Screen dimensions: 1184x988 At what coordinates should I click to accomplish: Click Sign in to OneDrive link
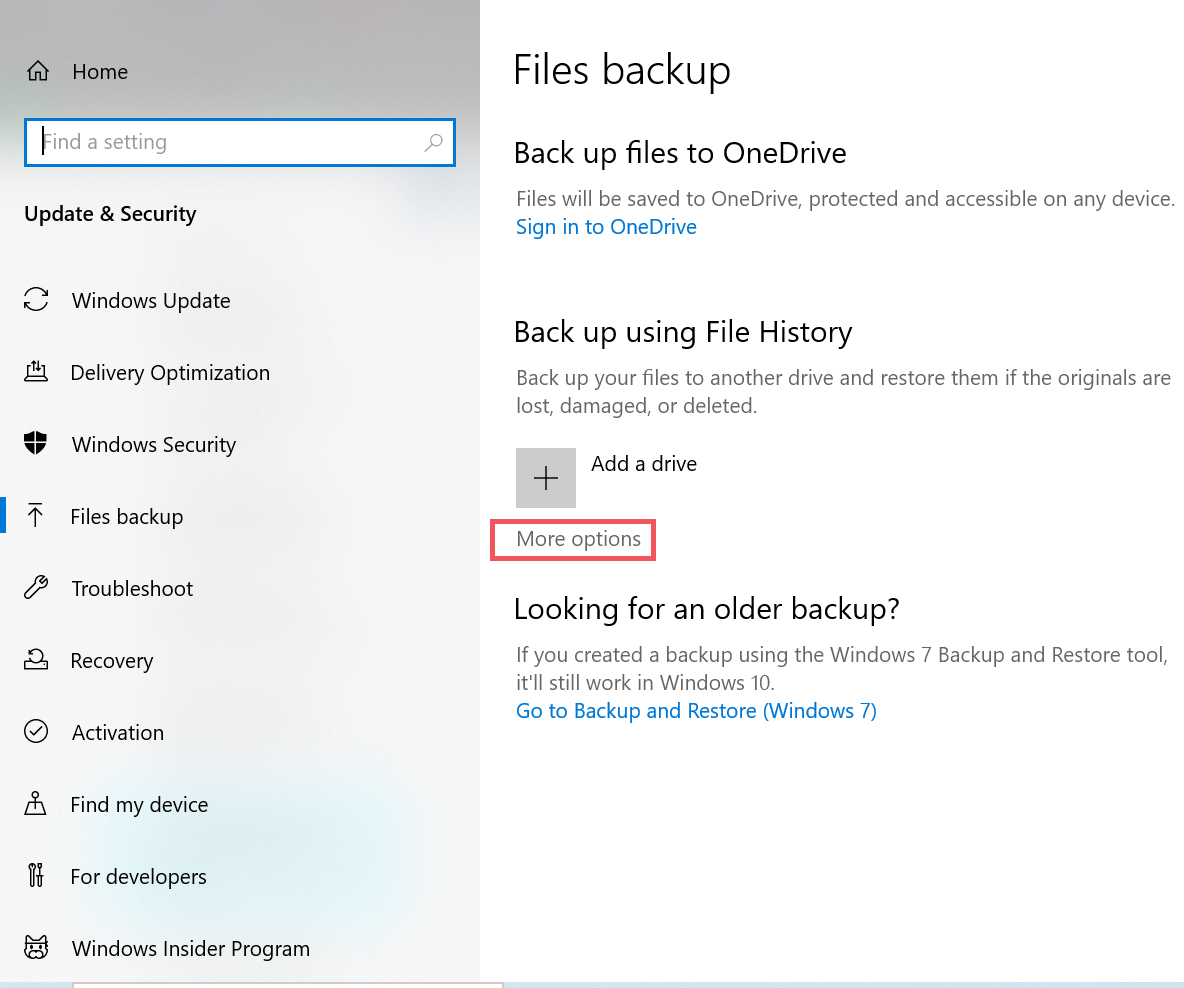606,227
